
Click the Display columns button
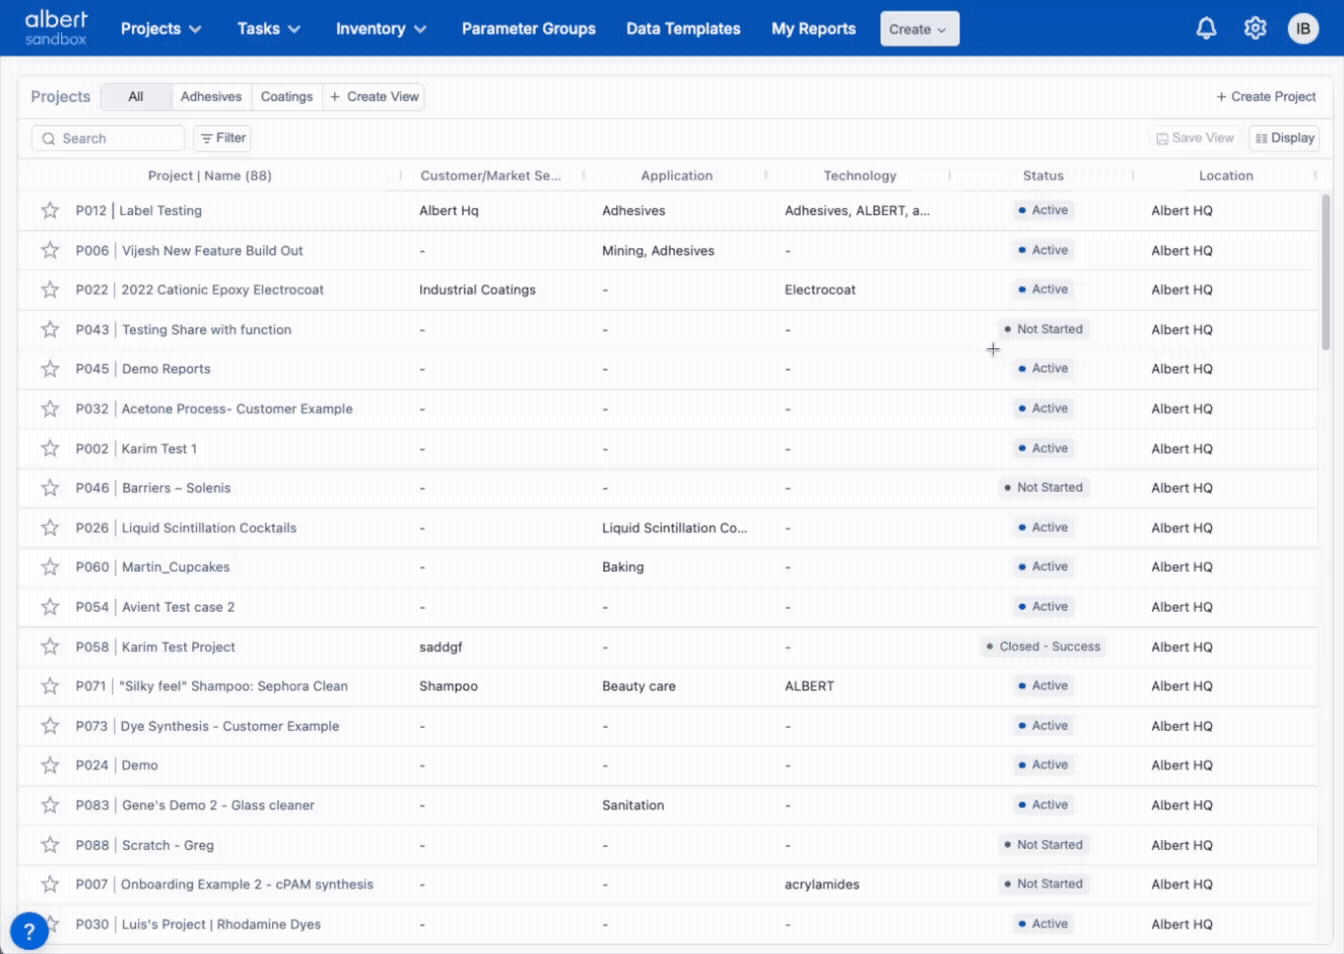pos(1284,138)
